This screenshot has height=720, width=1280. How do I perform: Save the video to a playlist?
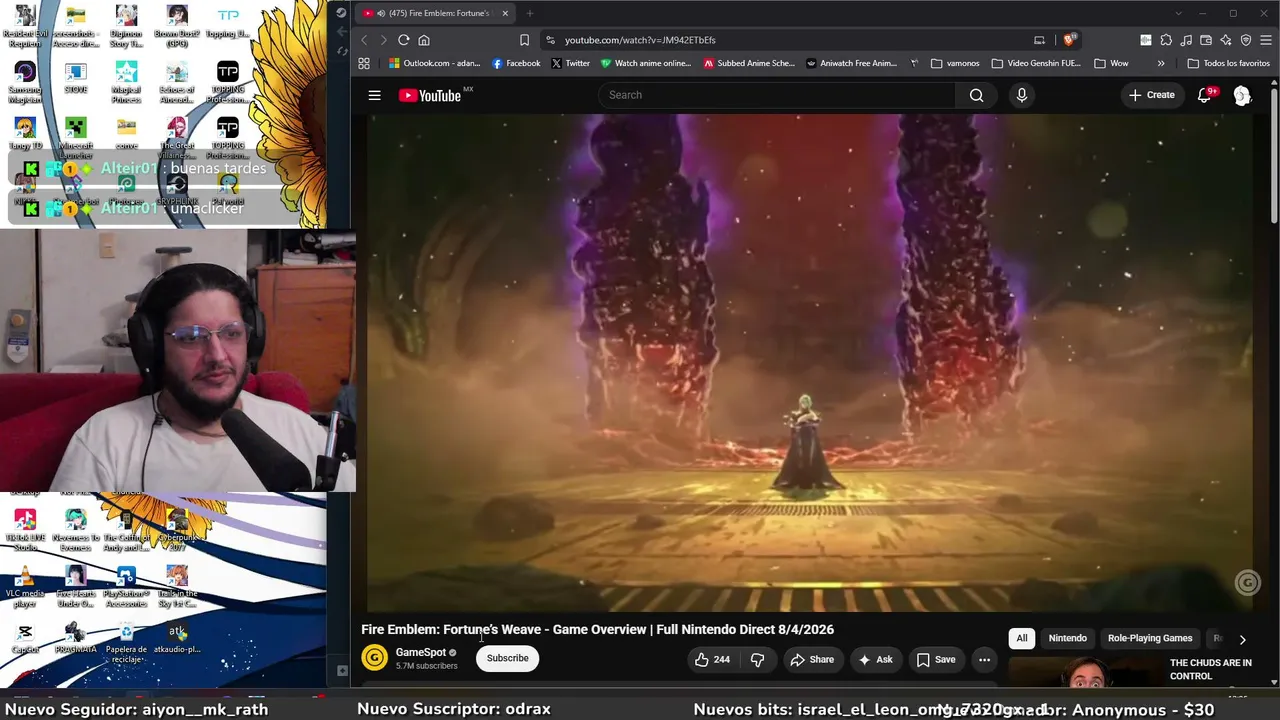click(935, 659)
